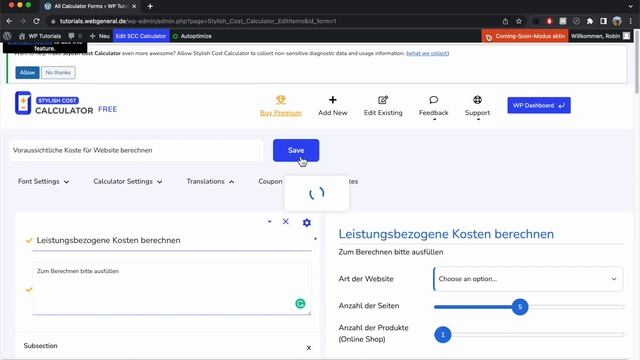Open the Support lifebuoy menu
This screenshot has width=640, height=360.
tap(478, 100)
